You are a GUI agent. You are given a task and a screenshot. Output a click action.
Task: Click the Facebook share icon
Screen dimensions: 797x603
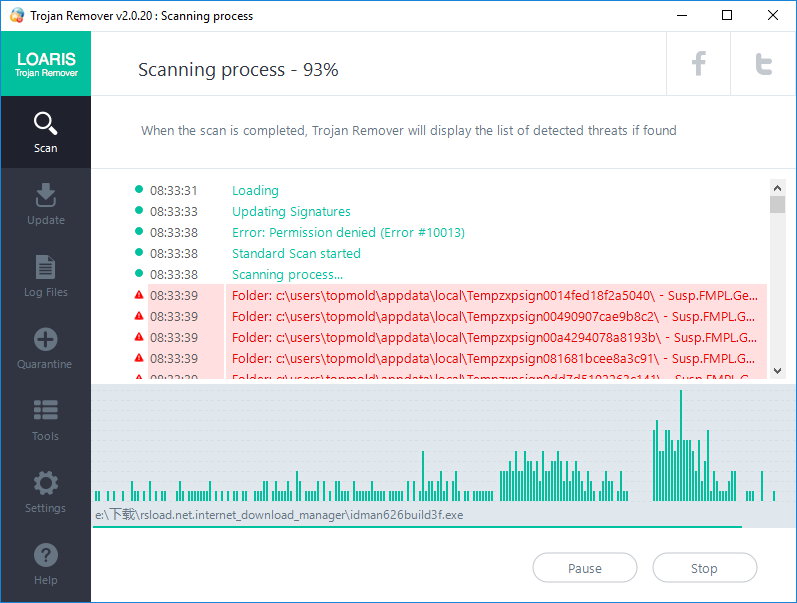(698, 64)
